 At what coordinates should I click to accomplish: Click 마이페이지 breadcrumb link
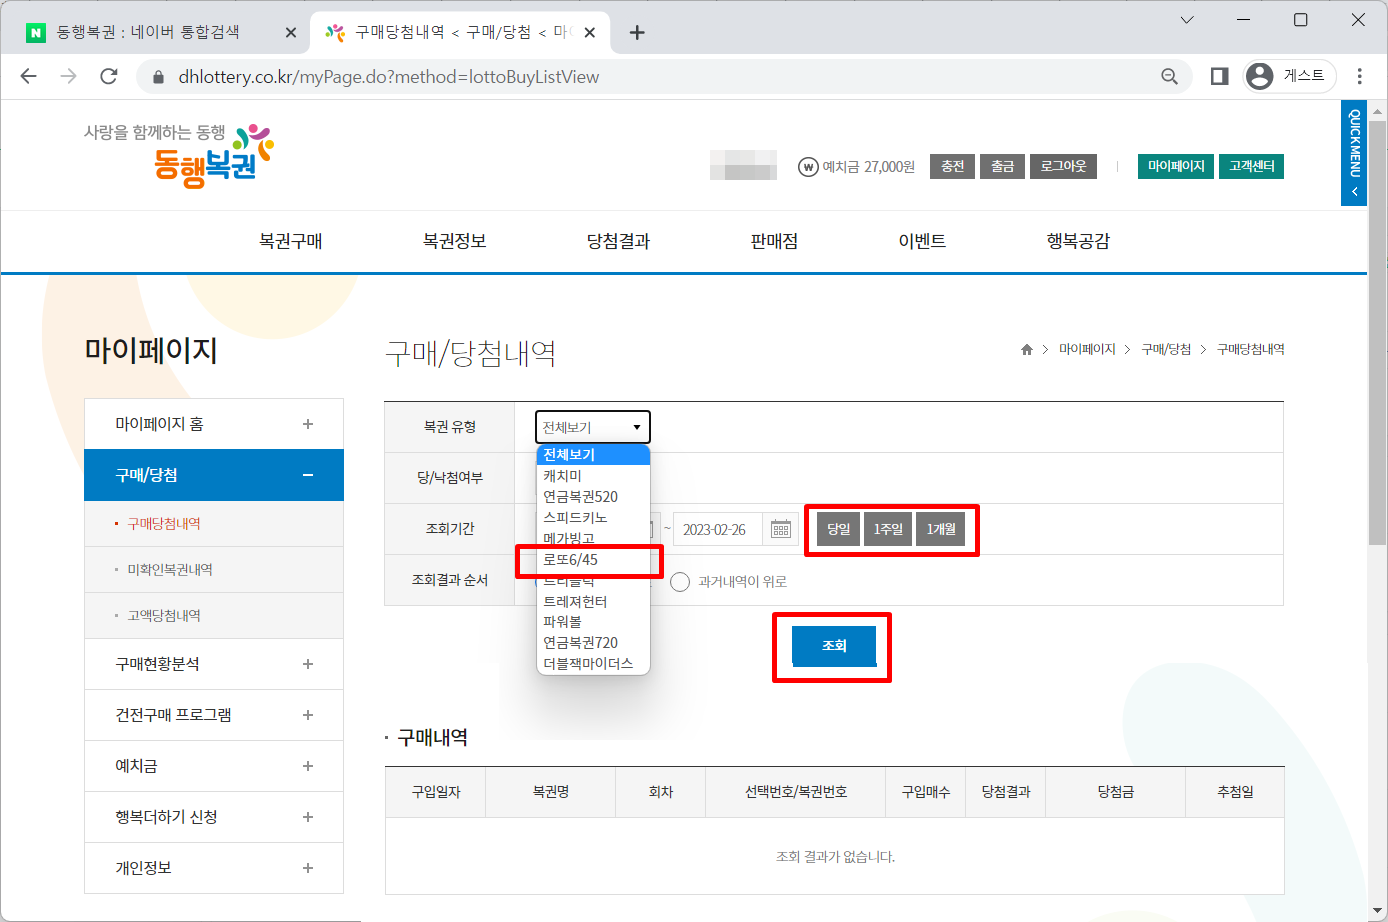pos(1087,349)
